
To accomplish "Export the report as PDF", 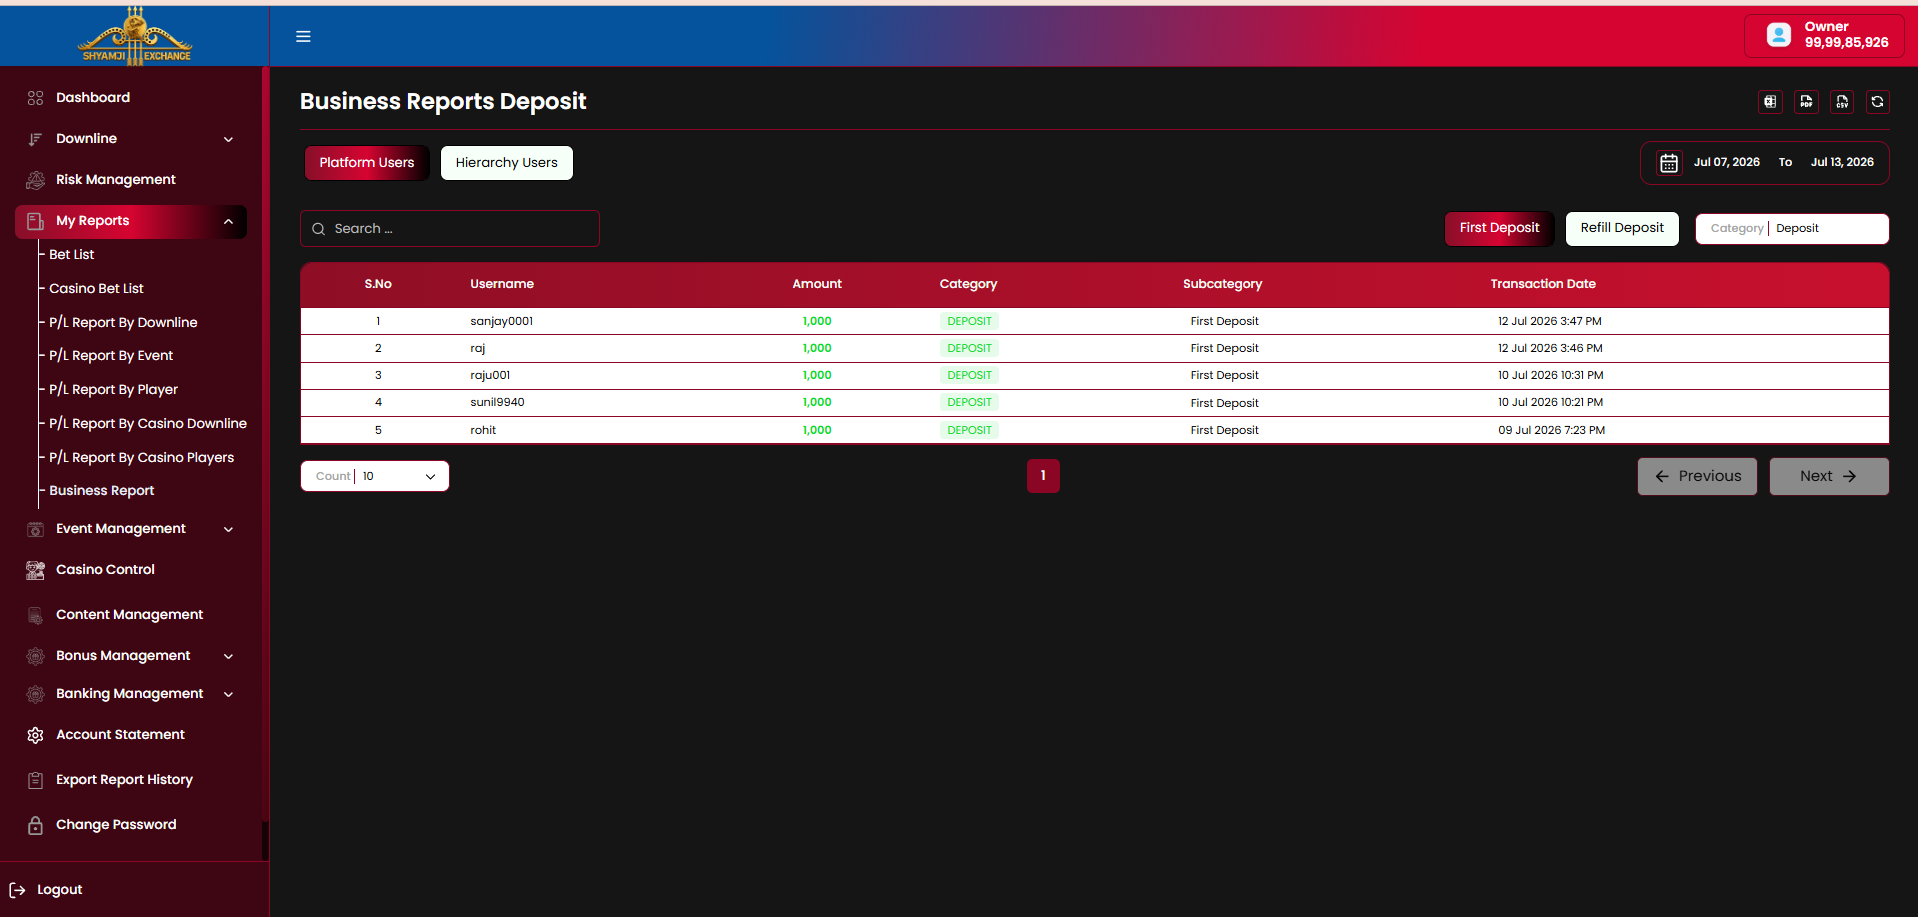I will (x=1806, y=102).
